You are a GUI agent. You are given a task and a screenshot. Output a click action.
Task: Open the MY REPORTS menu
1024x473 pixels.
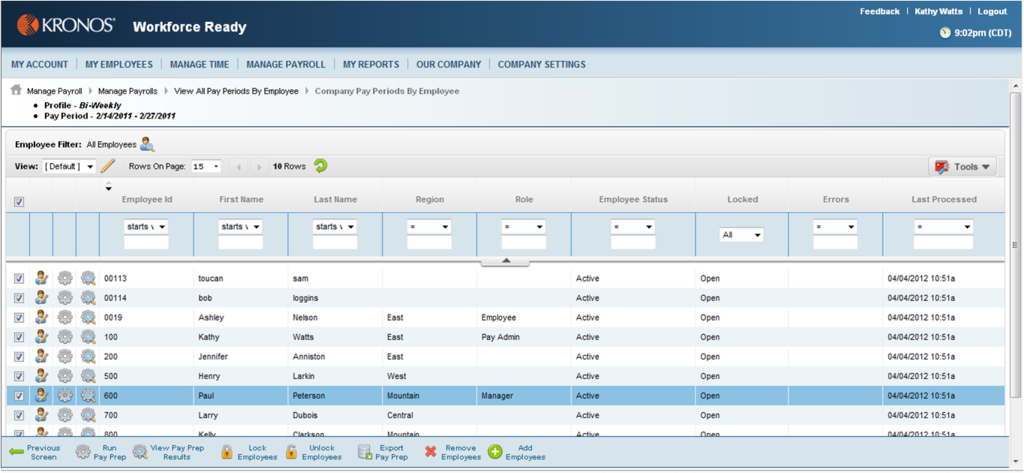(x=370, y=64)
